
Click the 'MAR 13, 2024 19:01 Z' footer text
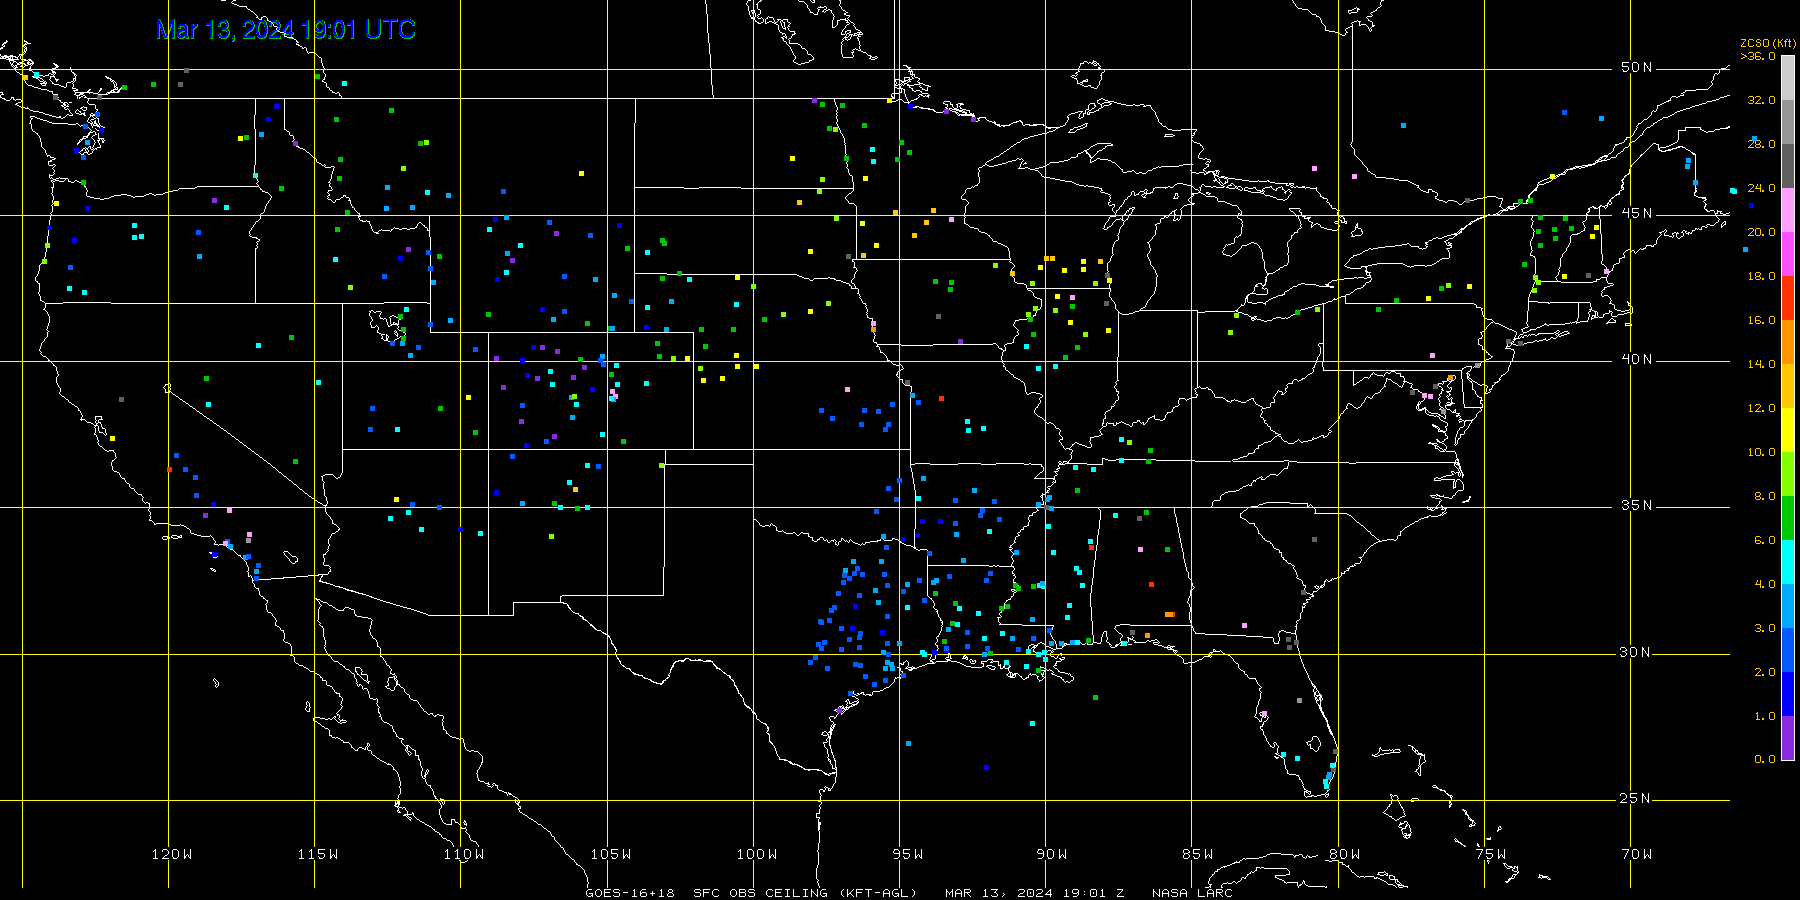click(x=1034, y=893)
